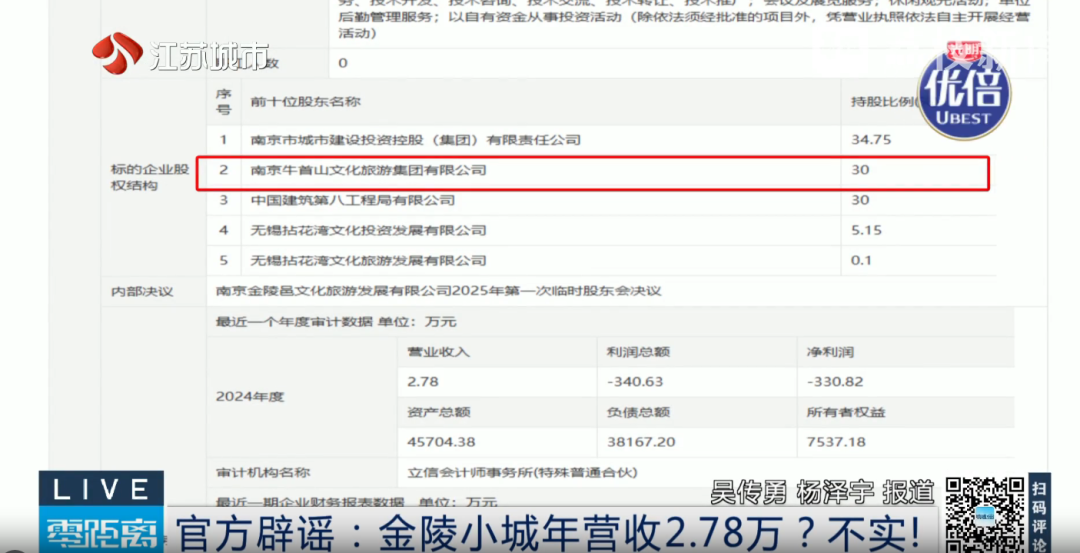
Task: Click the 营业收入 value 2.78
Action: point(423,382)
